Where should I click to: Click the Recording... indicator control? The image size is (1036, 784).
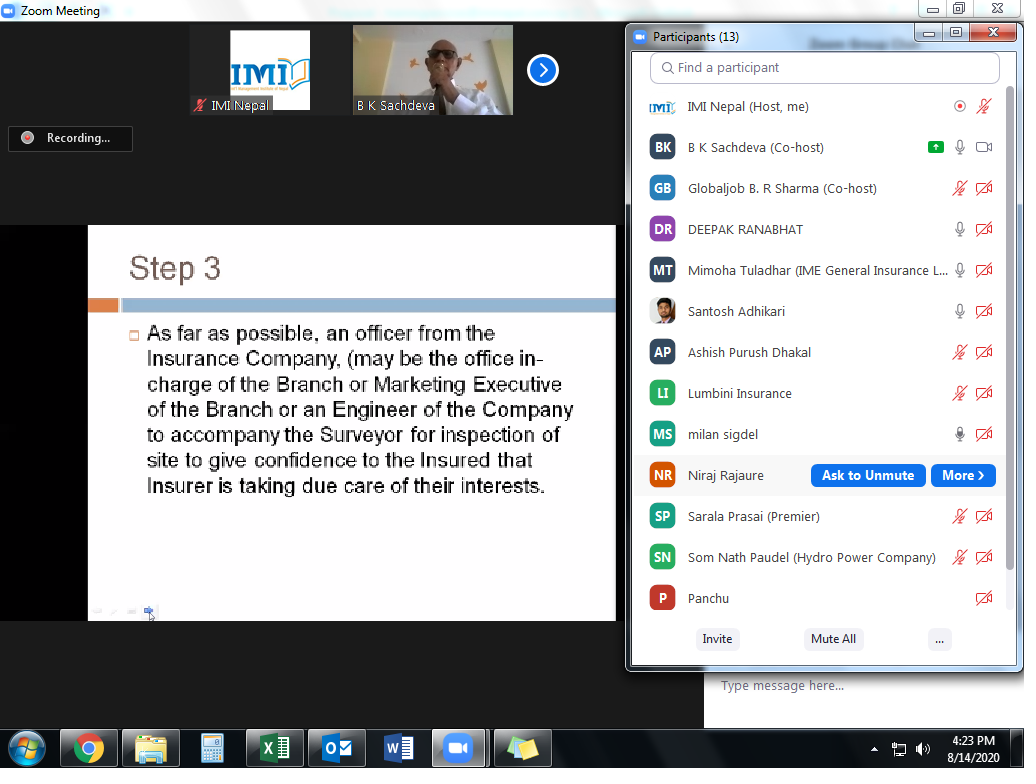pos(70,139)
